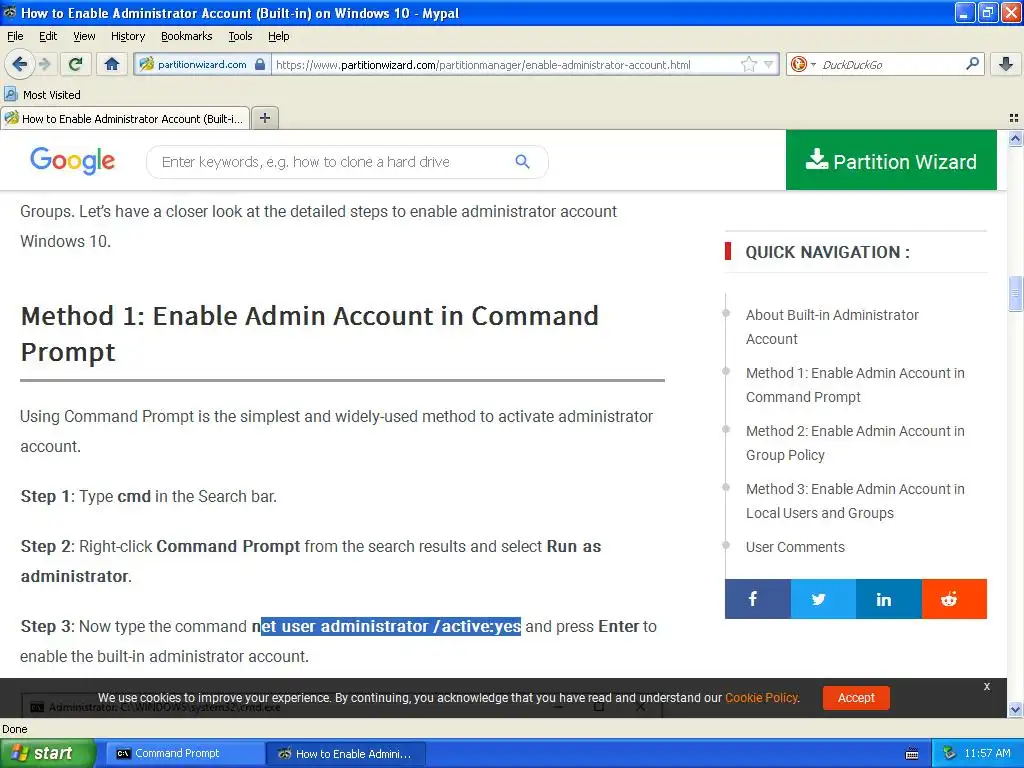Click the tray keyboard icon
1024x768 pixels.
coord(912,754)
